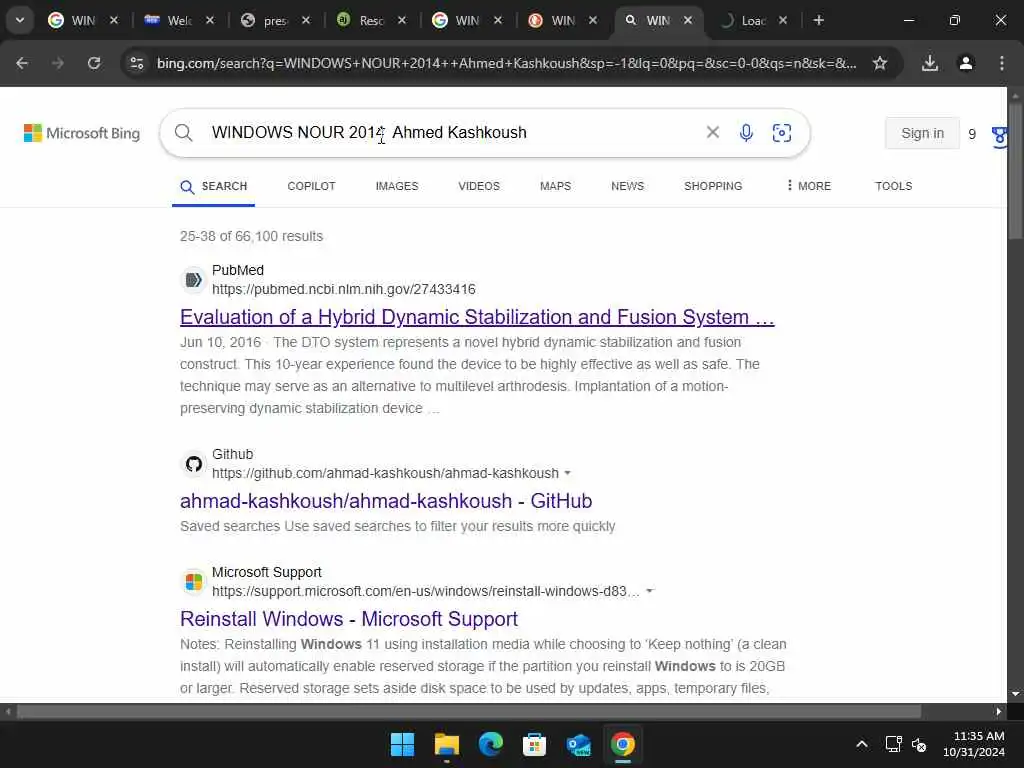Bookmark this page with the star
The image size is (1024, 768).
point(880,63)
